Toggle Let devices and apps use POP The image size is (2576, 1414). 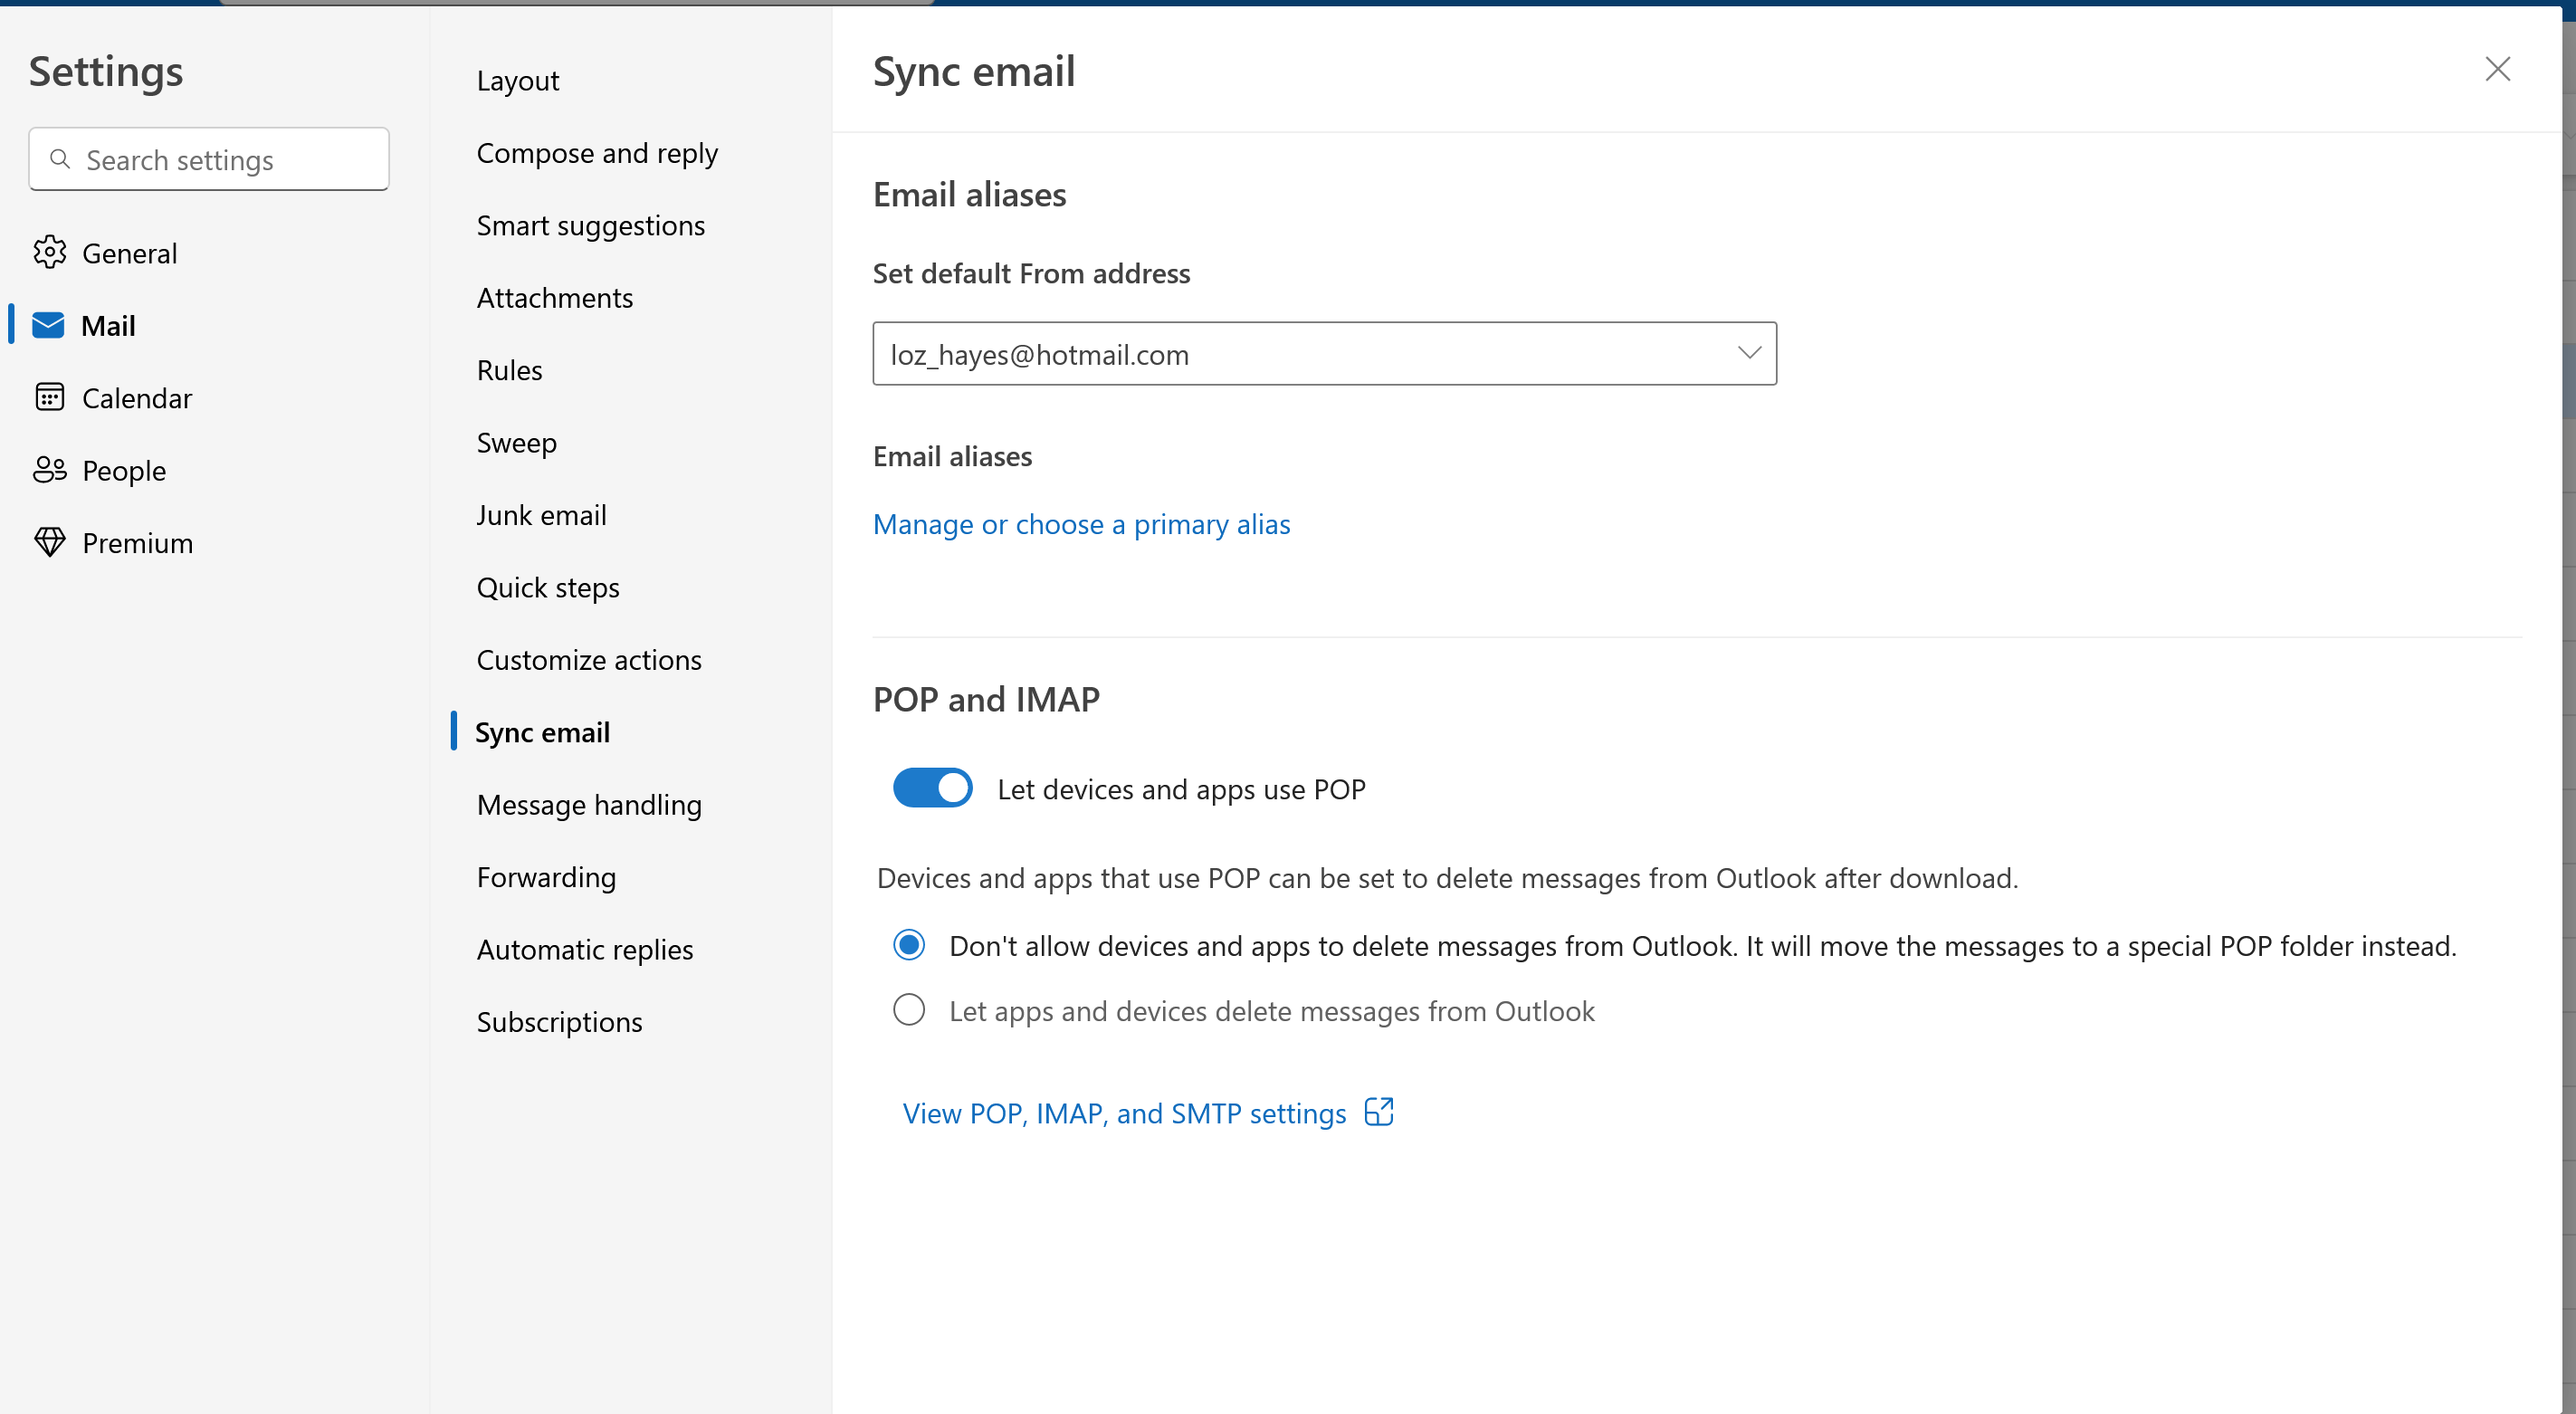[932, 788]
